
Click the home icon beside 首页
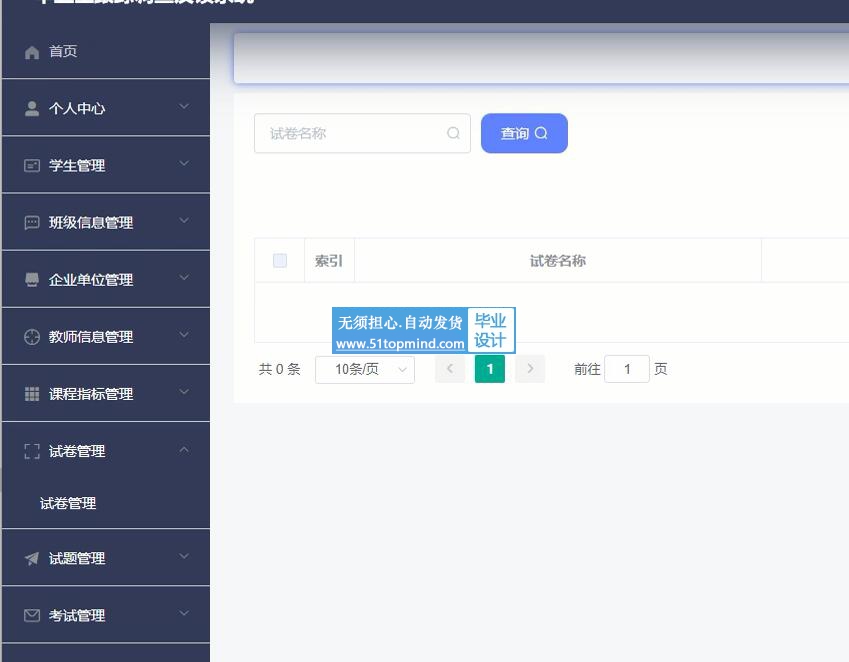click(32, 53)
